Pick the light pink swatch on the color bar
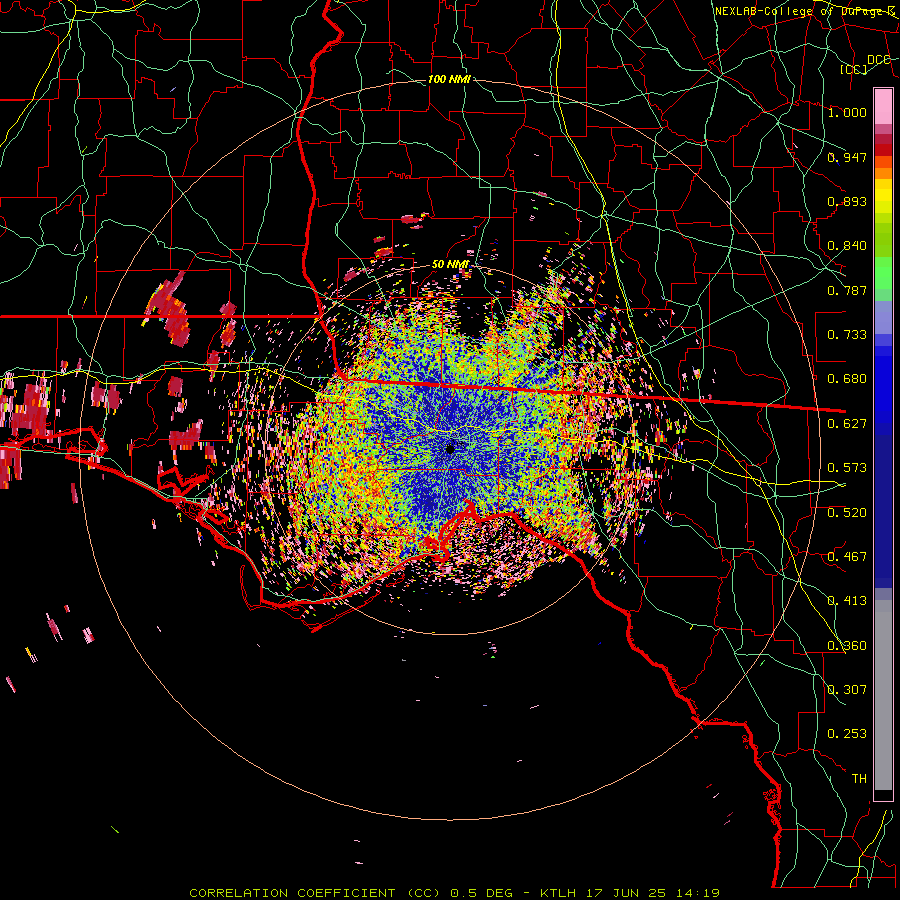Screen dimensions: 900x900 click(883, 106)
